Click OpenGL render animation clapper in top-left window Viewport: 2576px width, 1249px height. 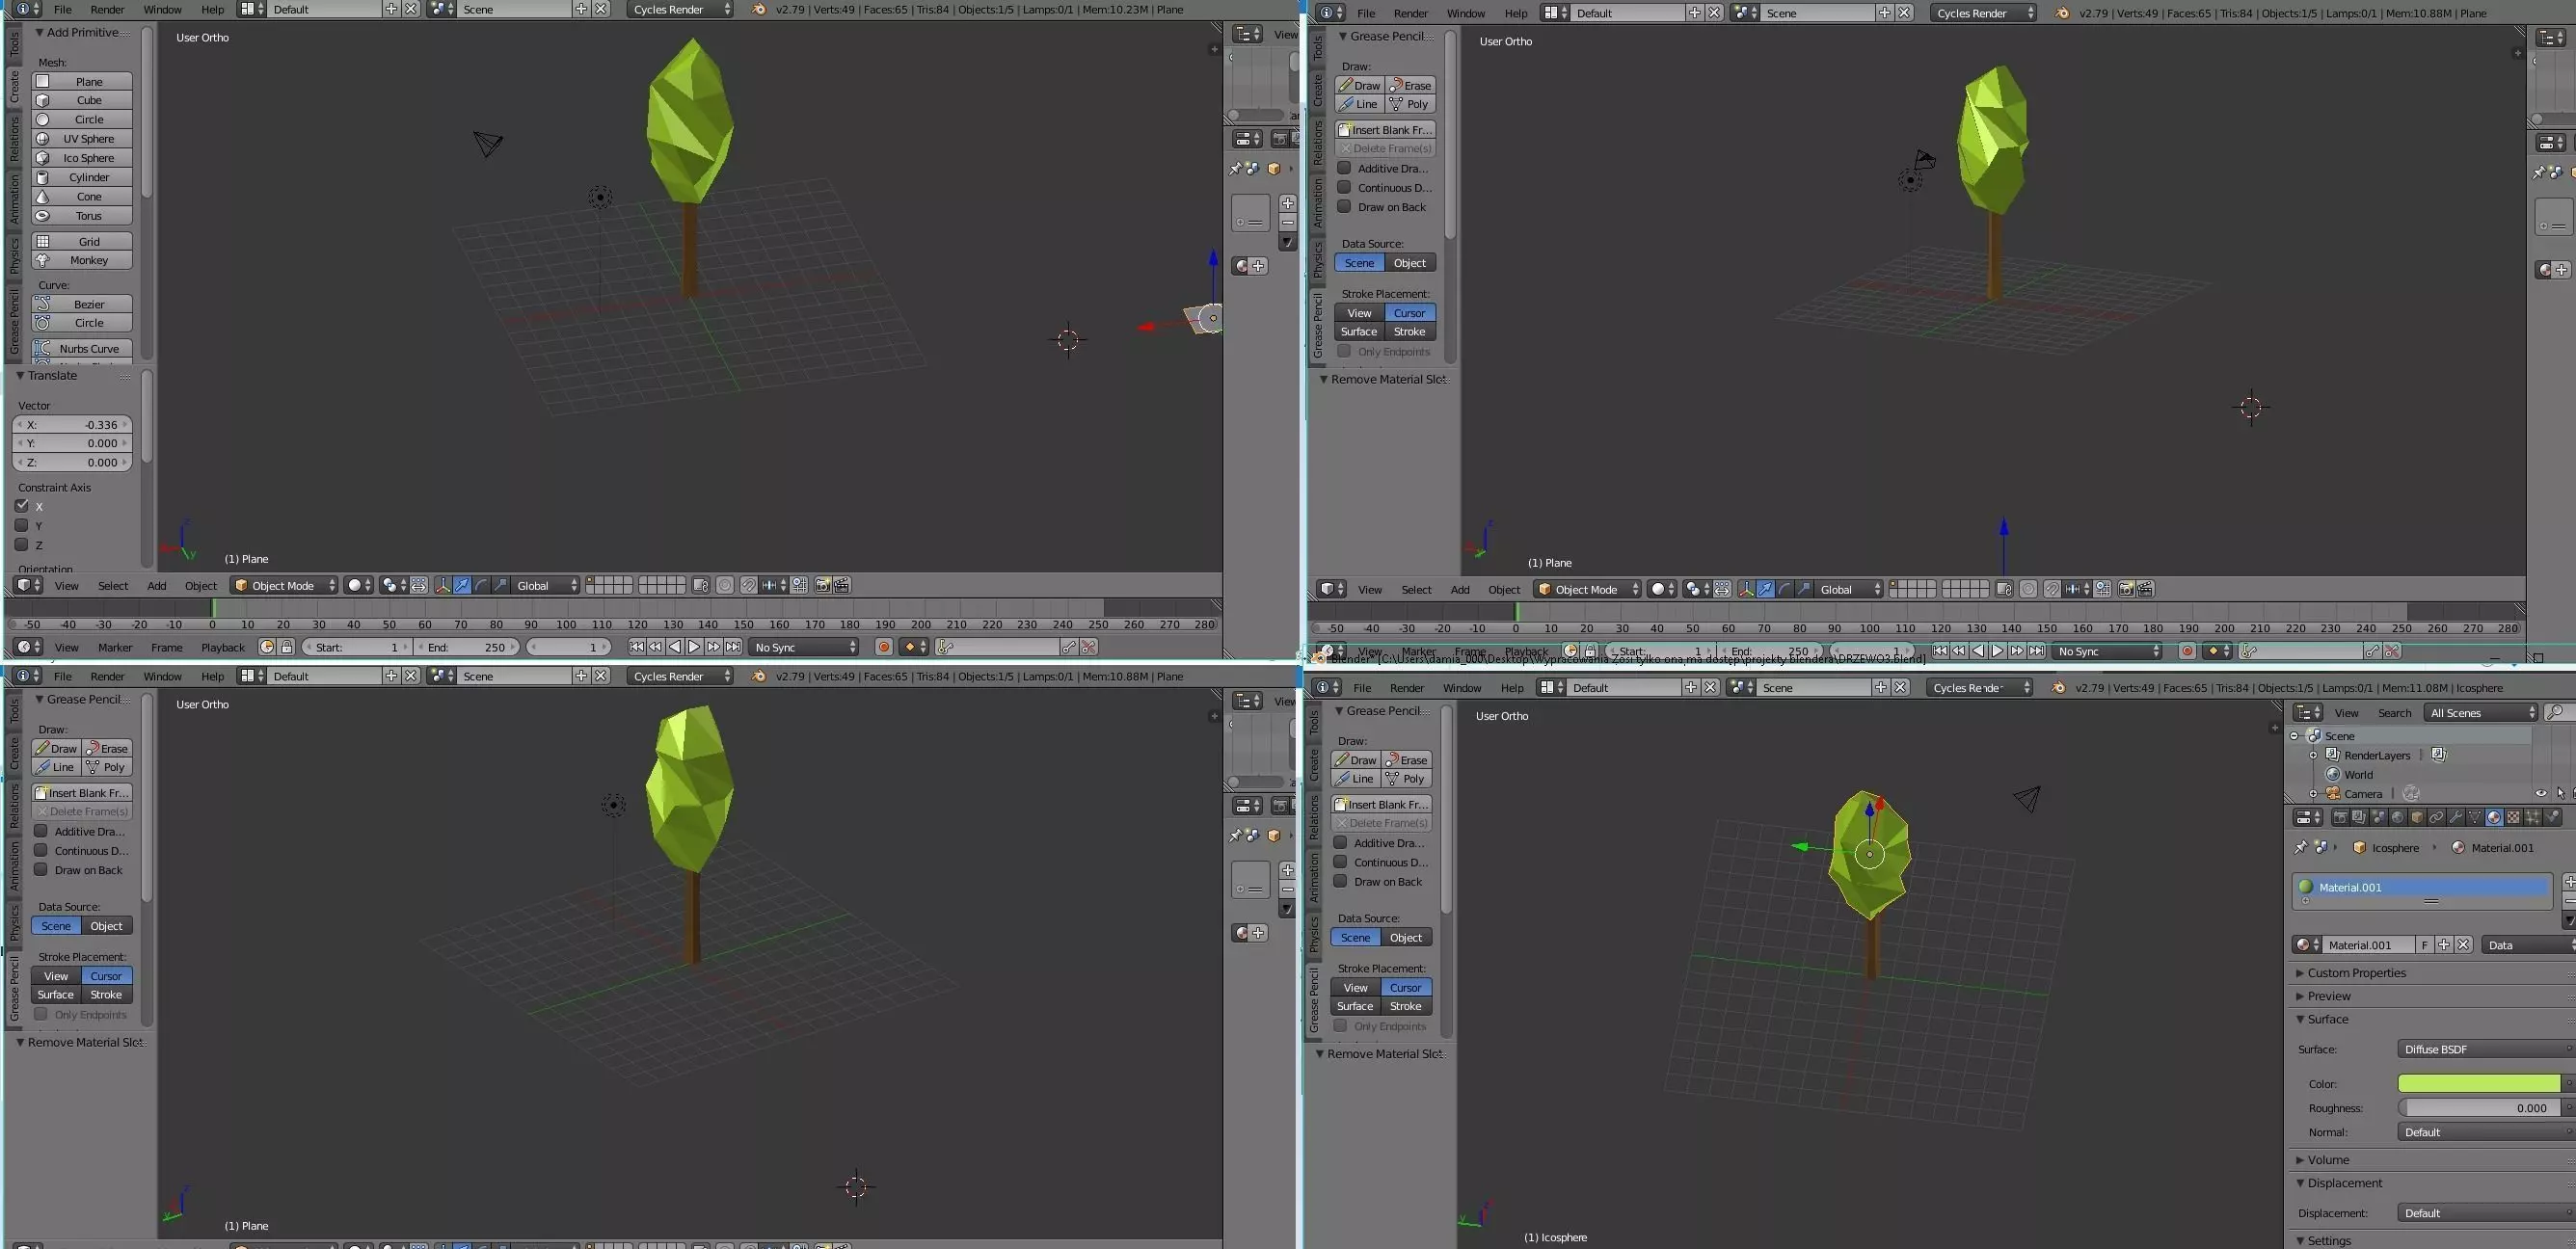(x=842, y=586)
